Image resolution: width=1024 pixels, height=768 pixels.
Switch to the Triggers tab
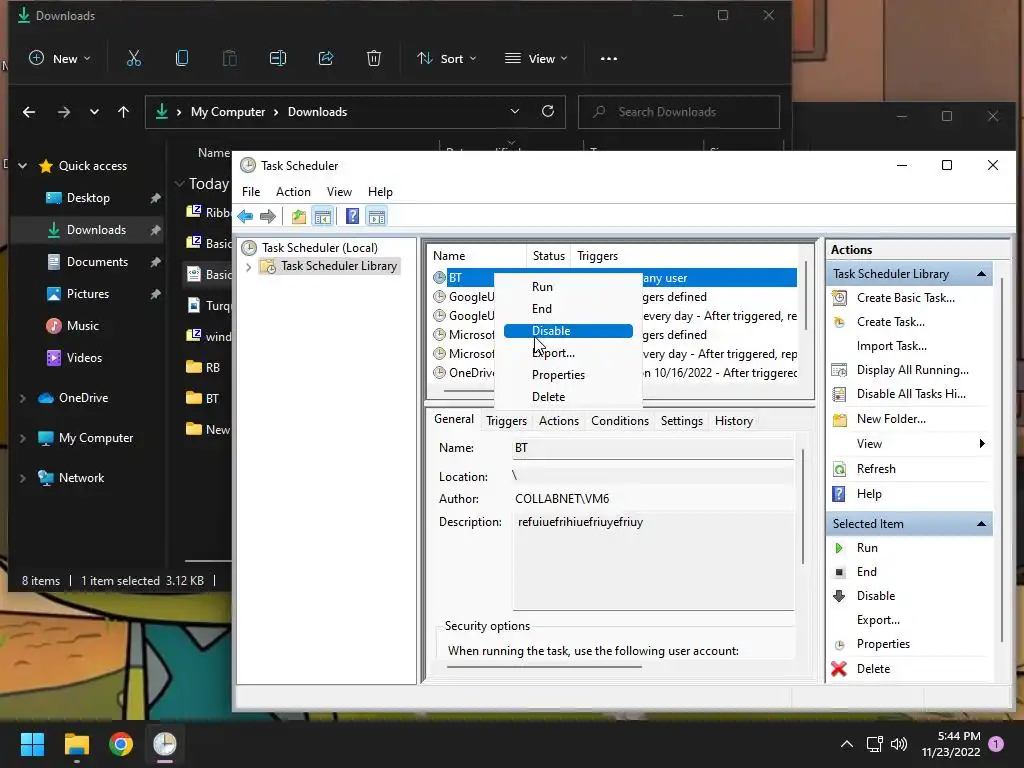(506, 421)
